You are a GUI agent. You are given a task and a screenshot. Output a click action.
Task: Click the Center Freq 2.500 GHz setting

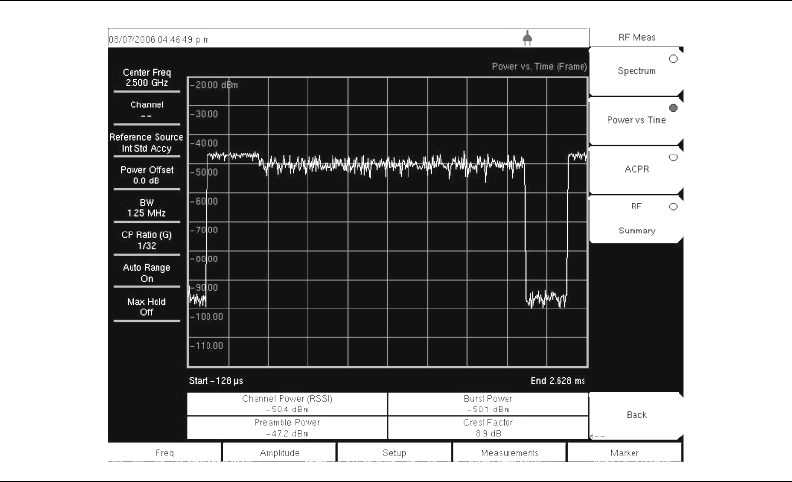(x=147, y=77)
